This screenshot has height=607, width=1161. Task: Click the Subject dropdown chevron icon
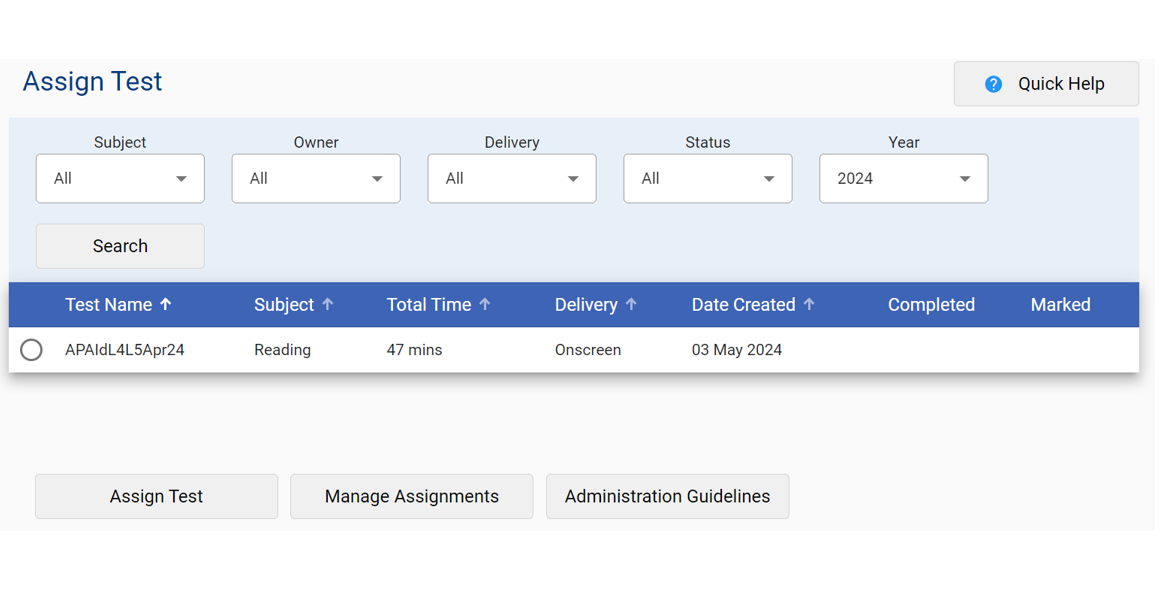182,178
